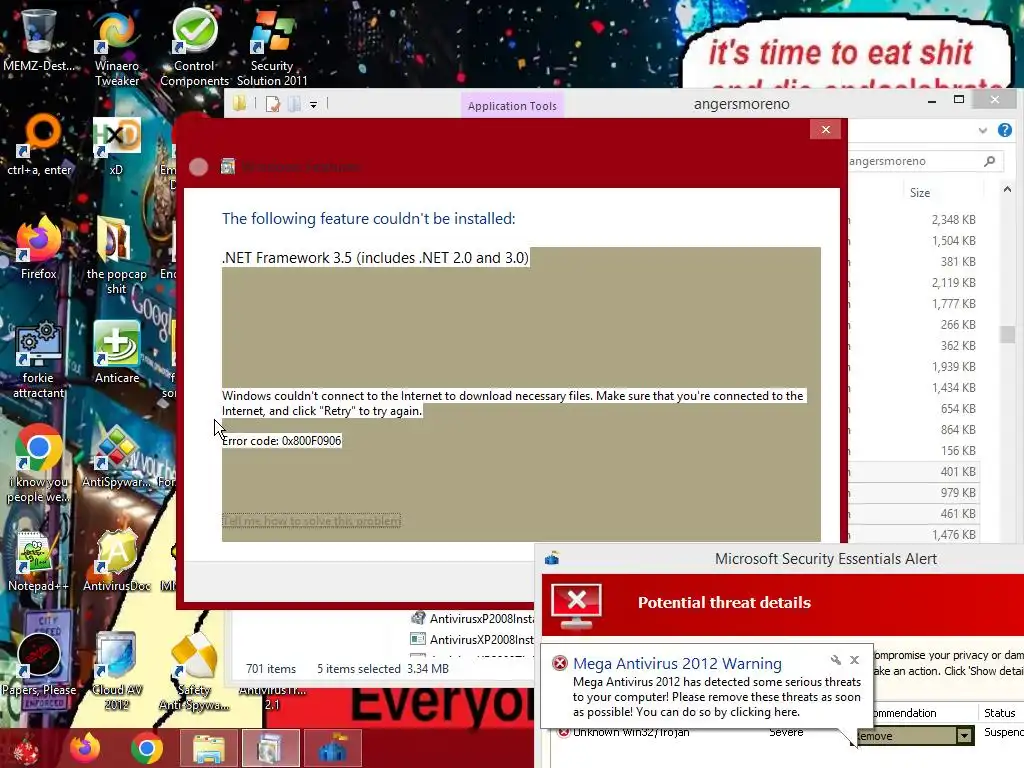
Task: Dismiss the Mega Antivirus 2012 Warning balloon
Action: [854, 660]
